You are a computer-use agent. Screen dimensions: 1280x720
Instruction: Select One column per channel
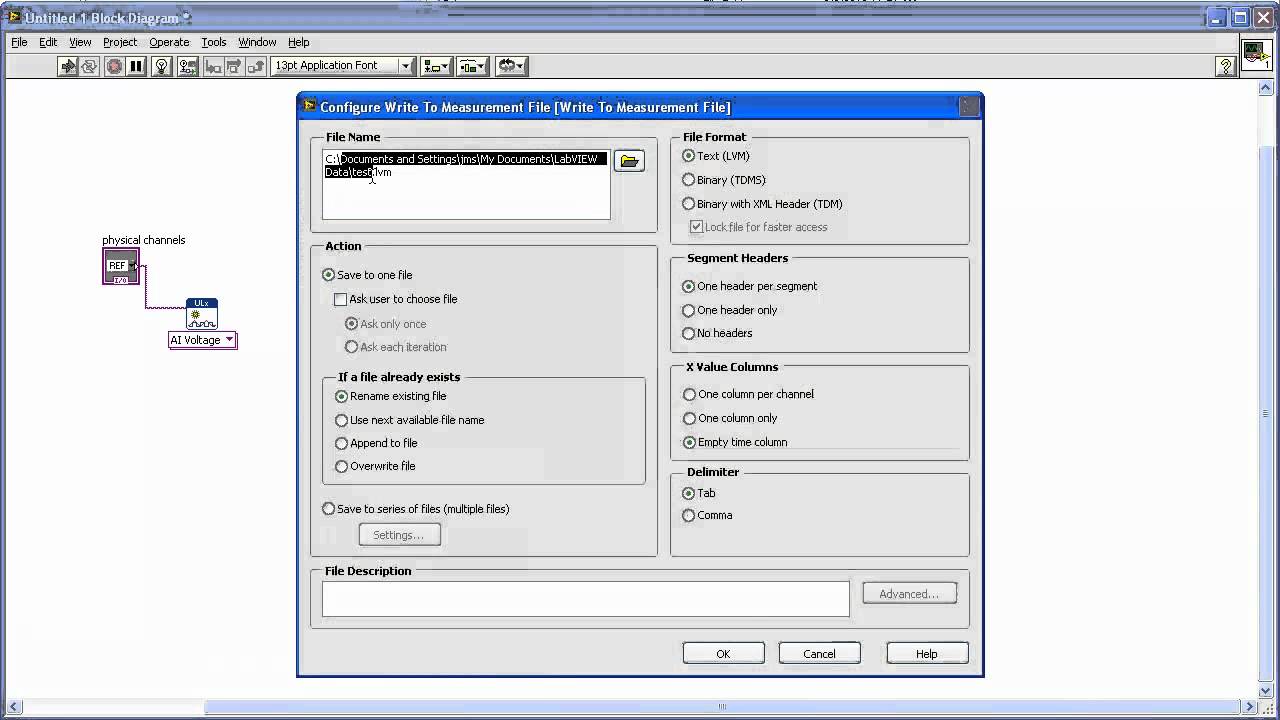748,394
